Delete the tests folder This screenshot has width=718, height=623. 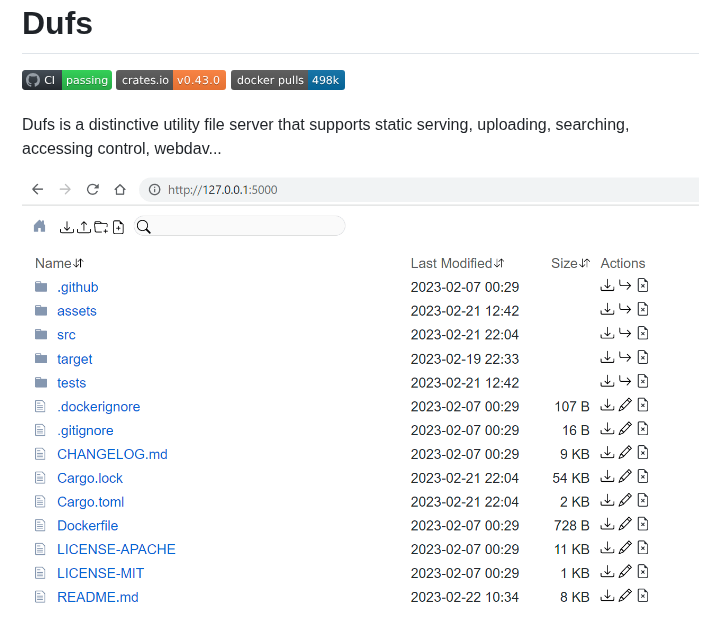(643, 381)
